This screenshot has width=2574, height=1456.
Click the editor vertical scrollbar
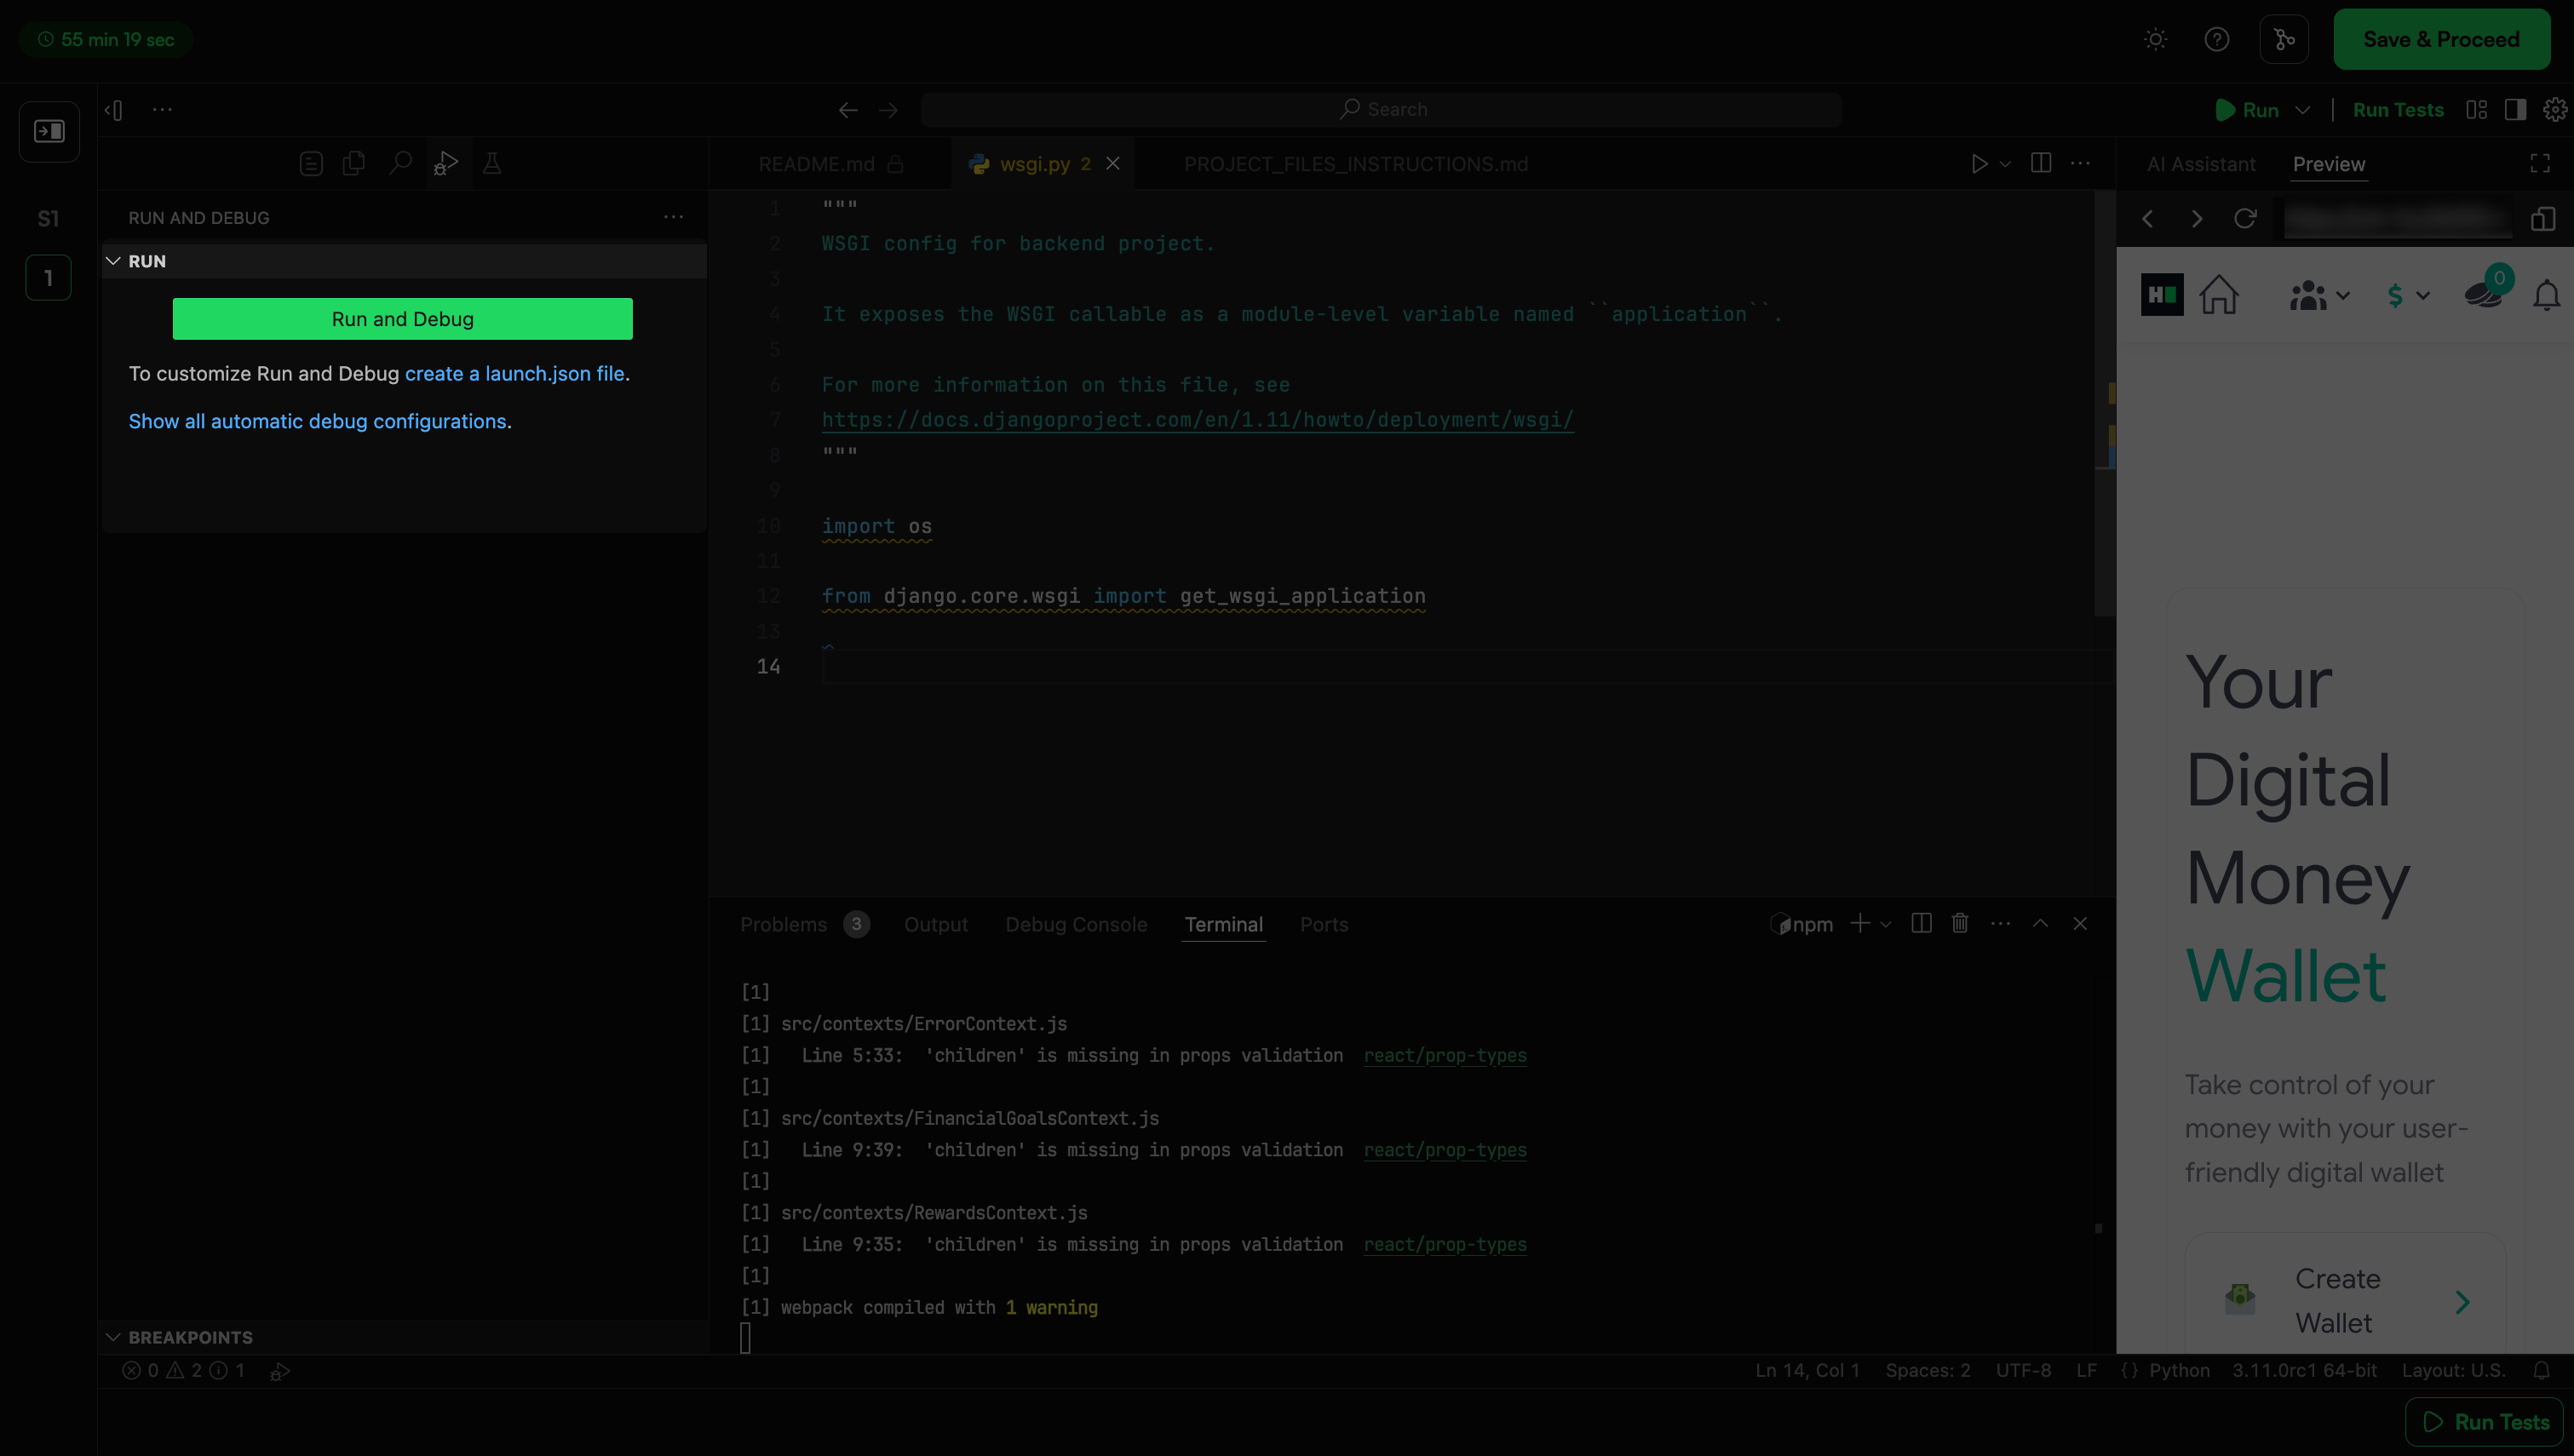click(2104, 400)
